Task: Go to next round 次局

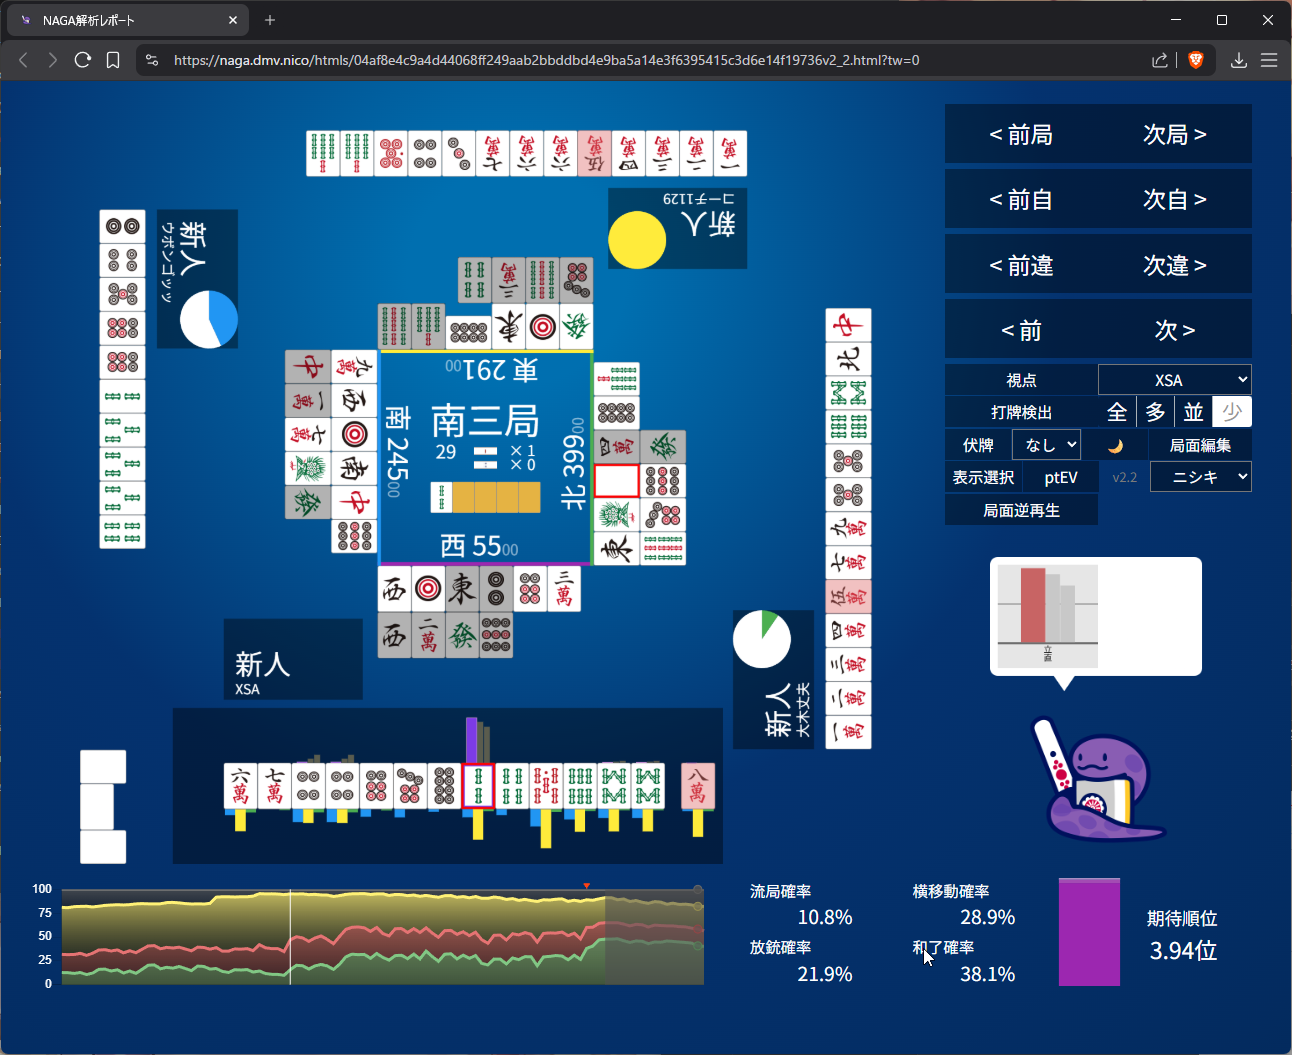Action: click(1174, 134)
